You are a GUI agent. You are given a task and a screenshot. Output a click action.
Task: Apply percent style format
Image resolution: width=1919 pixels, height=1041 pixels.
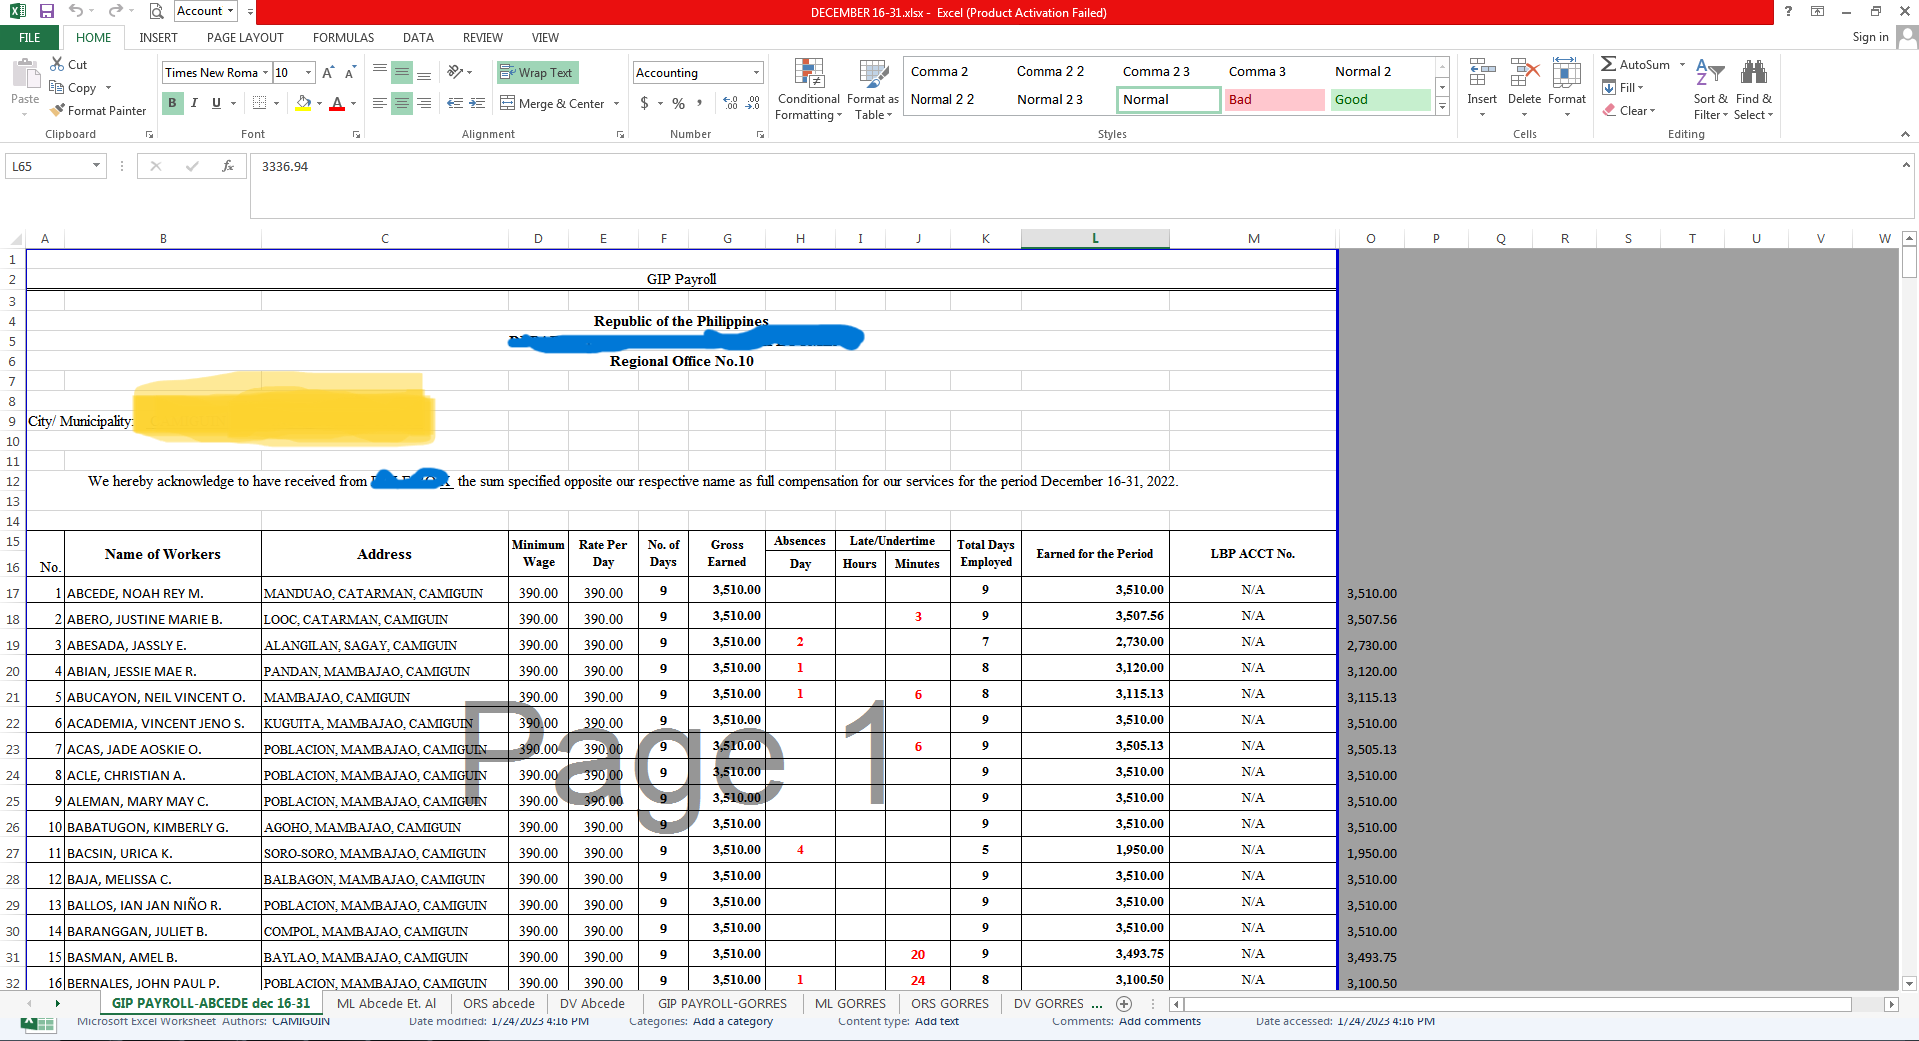(x=678, y=103)
